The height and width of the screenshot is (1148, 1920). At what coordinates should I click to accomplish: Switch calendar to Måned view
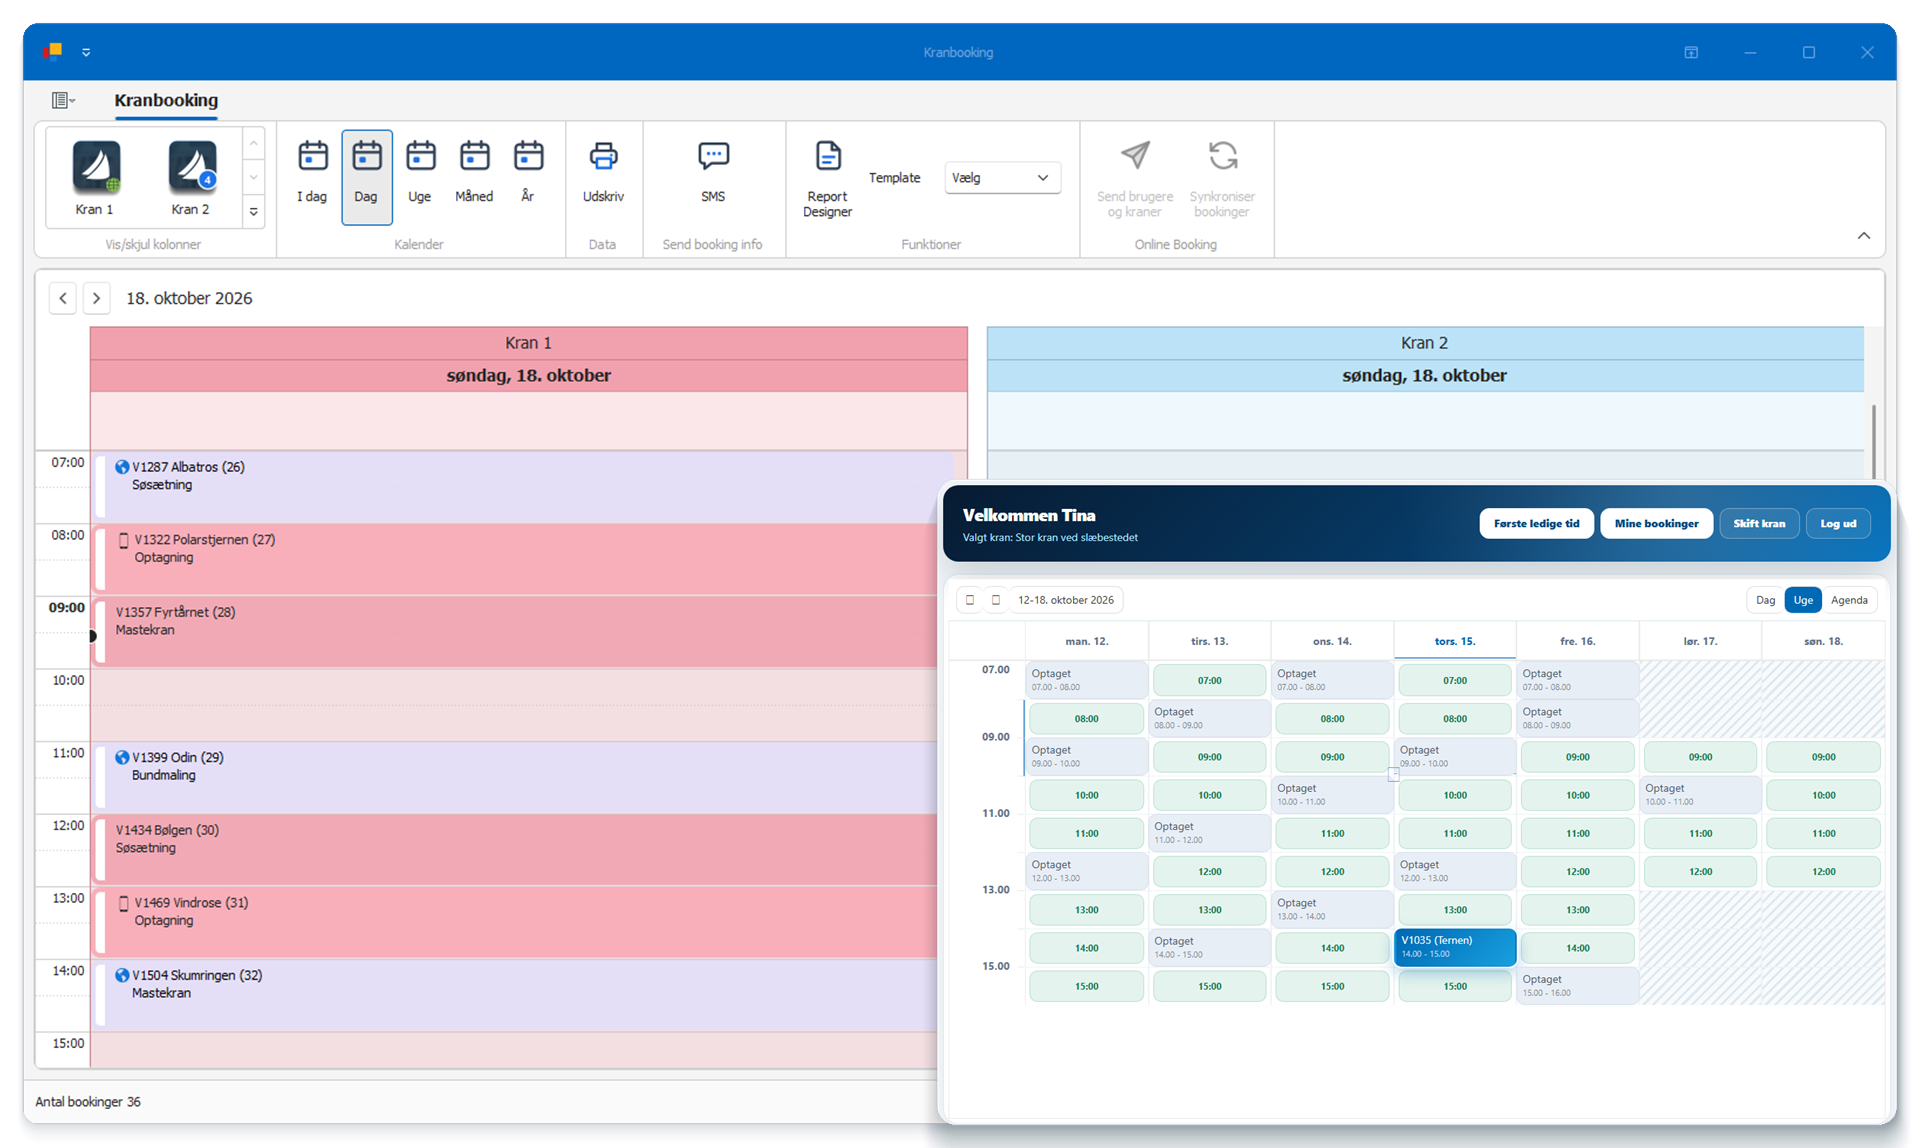474,176
